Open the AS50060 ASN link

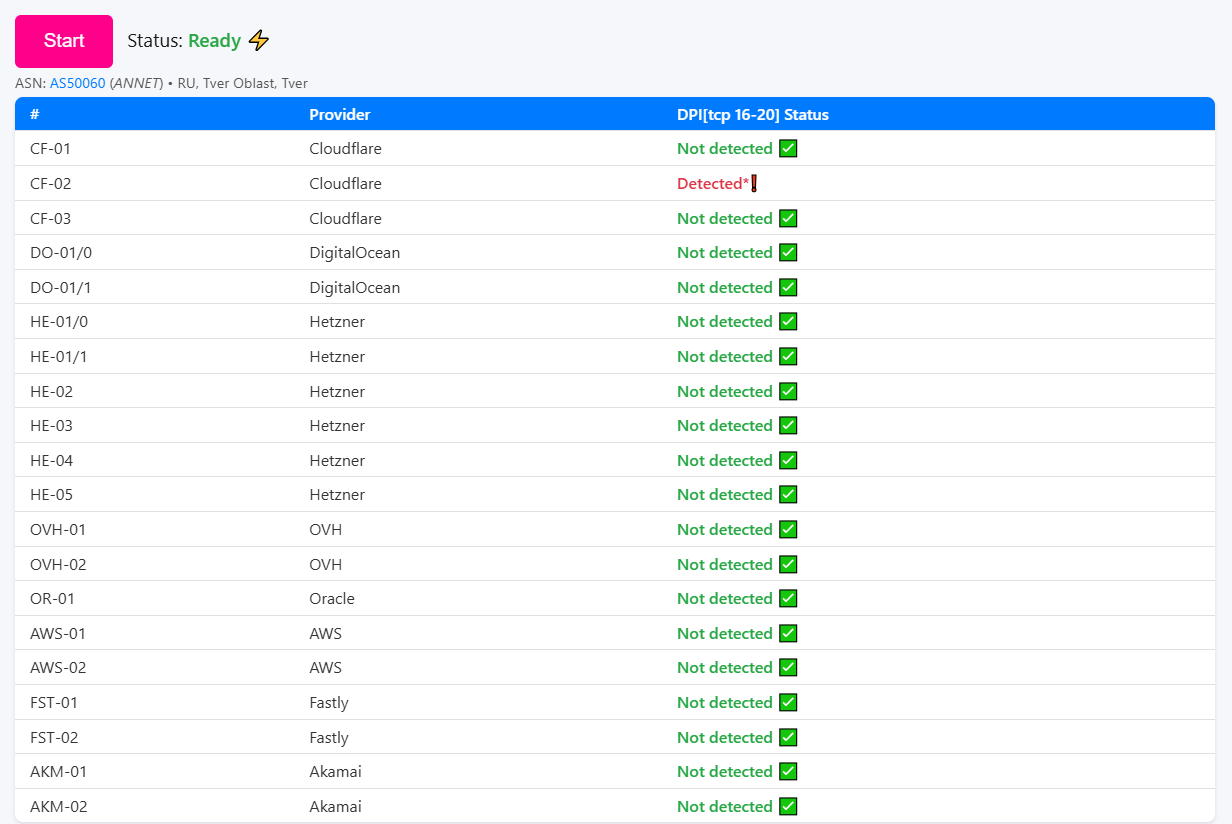pos(78,84)
